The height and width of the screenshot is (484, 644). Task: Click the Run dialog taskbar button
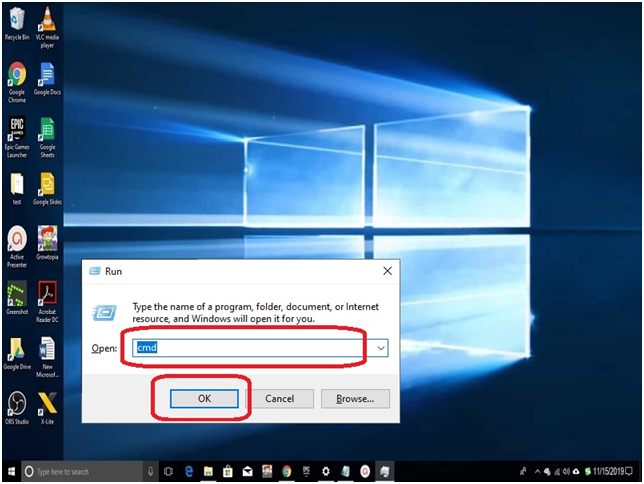coord(384,471)
